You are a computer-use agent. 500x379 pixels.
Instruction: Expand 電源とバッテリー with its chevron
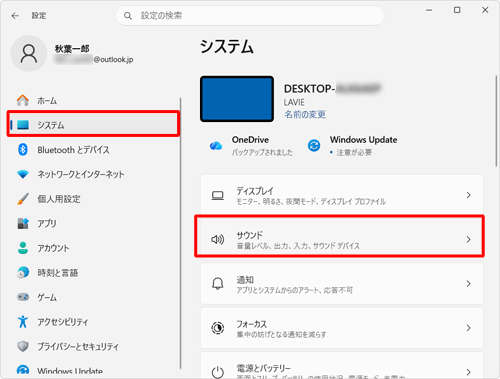pyautogui.click(x=468, y=372)
